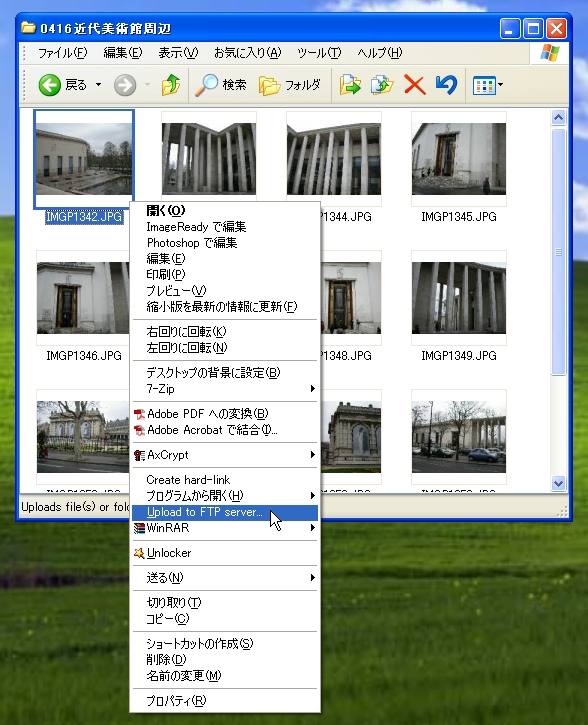Viewport: 588px width, 725px height.
Task: Open the Back history dropdown arrow
Action: point(98,85)
